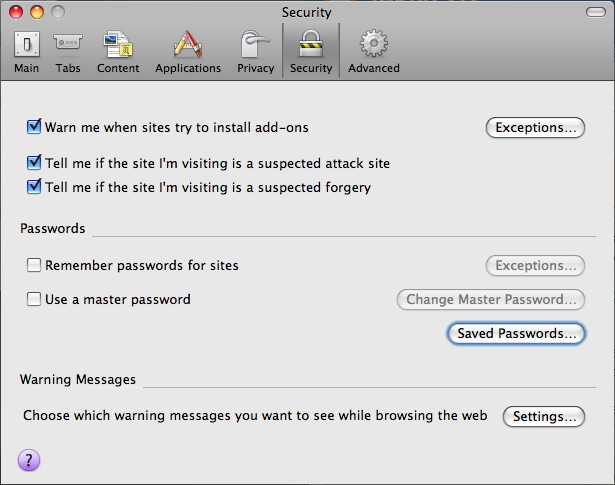The image size is (615, 485).
Task: Close the Security window with red button
Action: click(16, 12)
